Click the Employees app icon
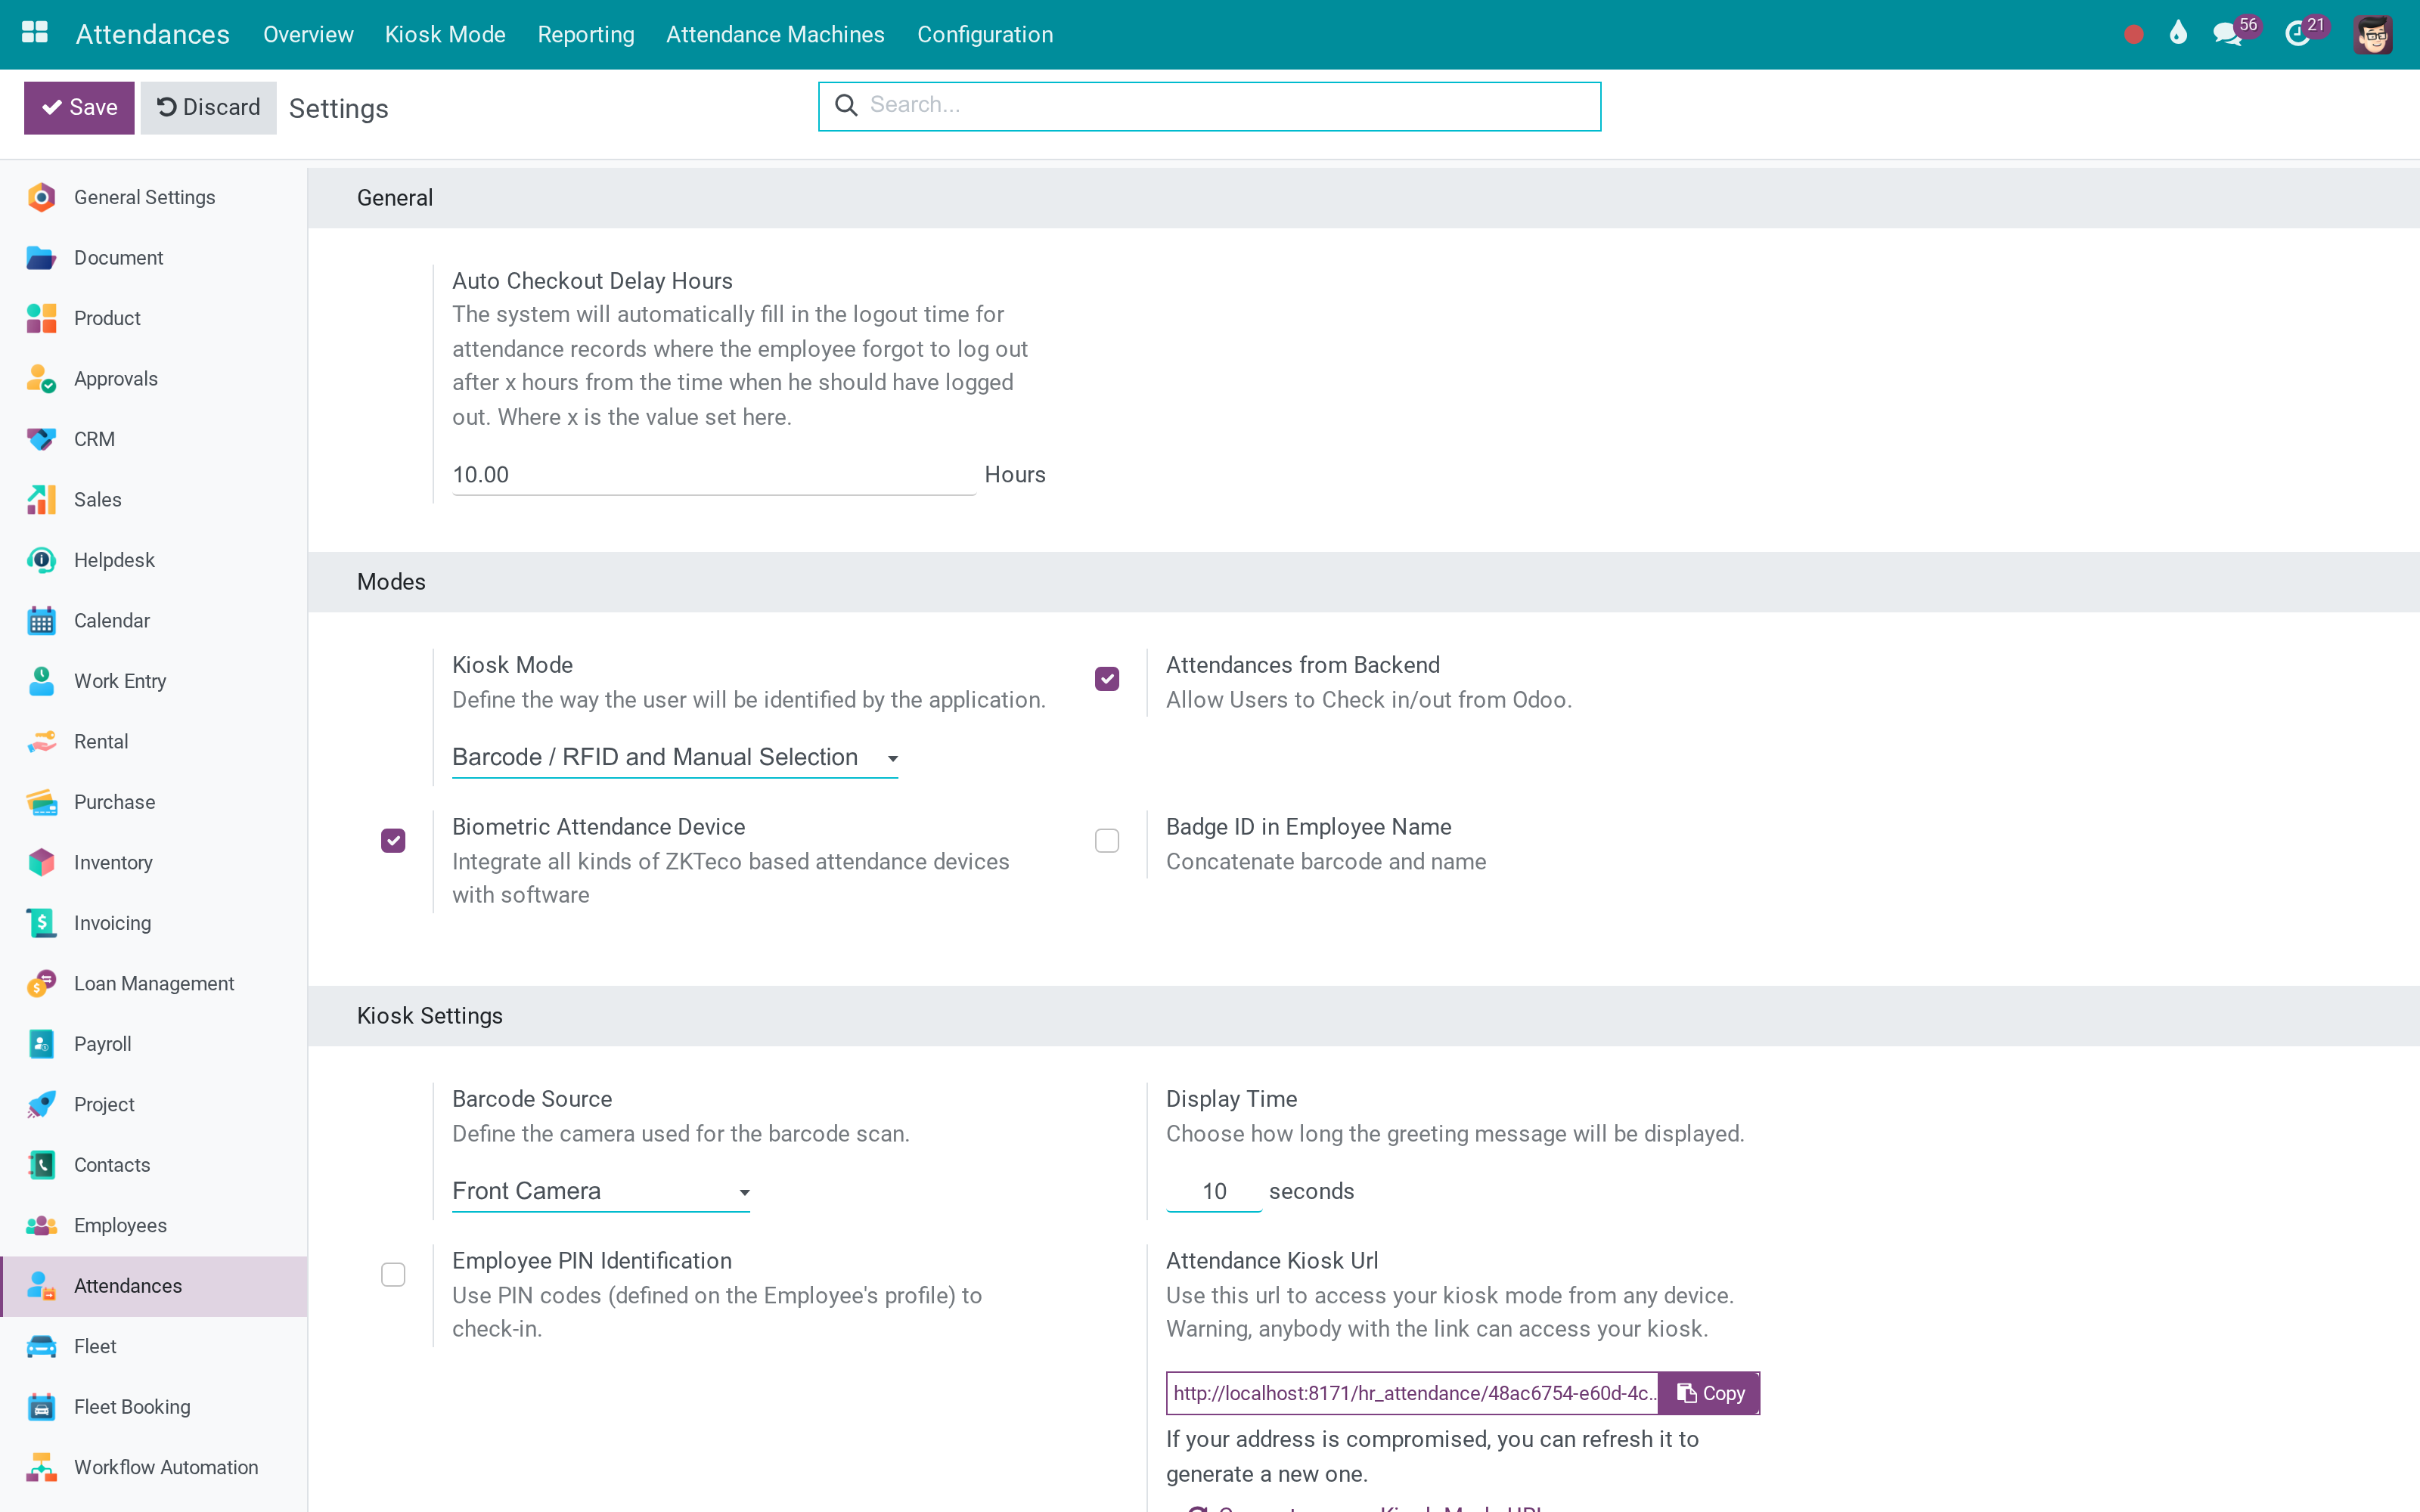Viewport: 2420px width, 1512px height. 41,1226
